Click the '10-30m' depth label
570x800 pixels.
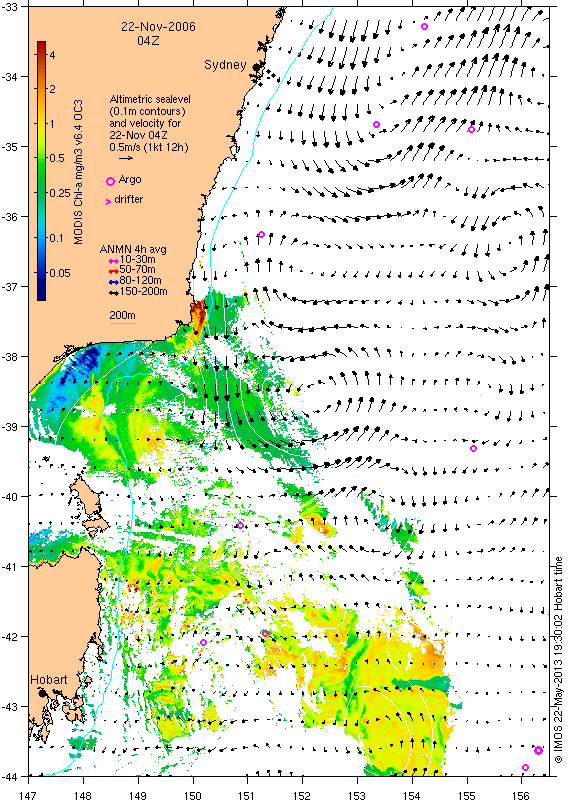point(137,260)
